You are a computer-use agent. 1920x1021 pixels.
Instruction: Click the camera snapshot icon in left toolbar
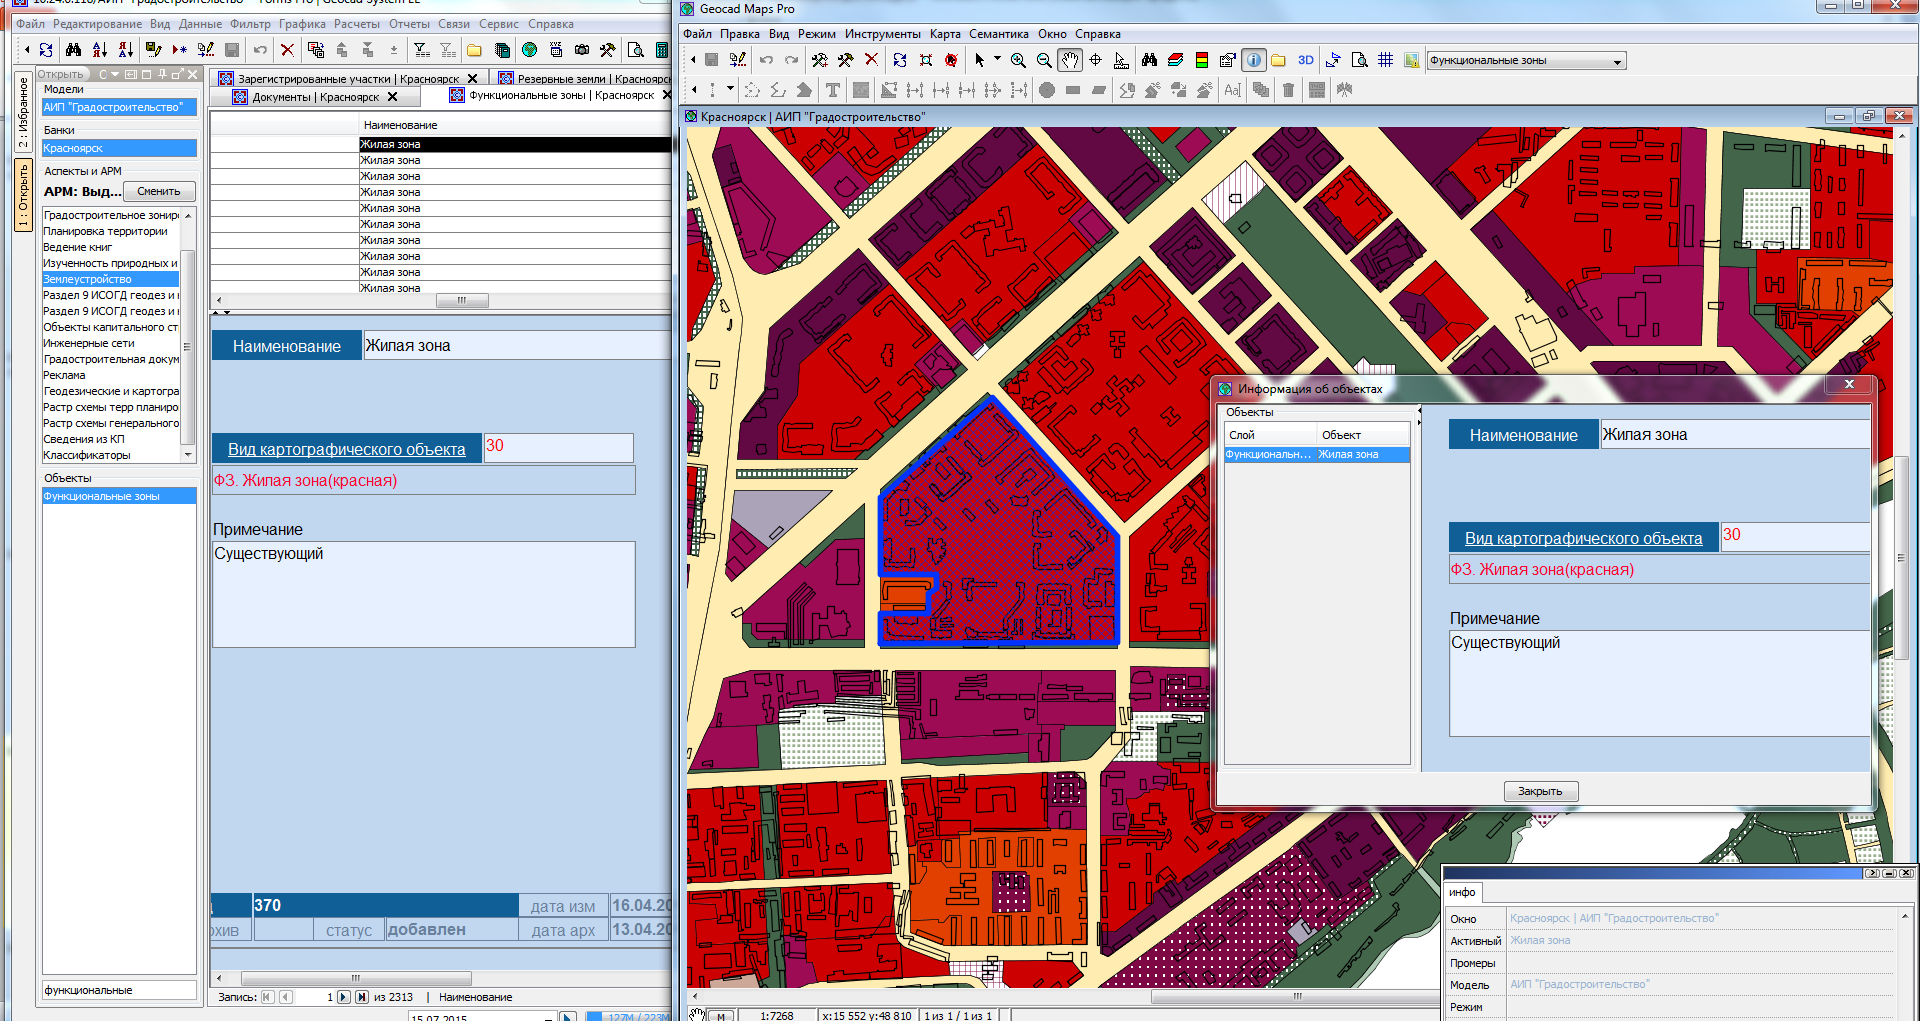[x=582, y=49]
